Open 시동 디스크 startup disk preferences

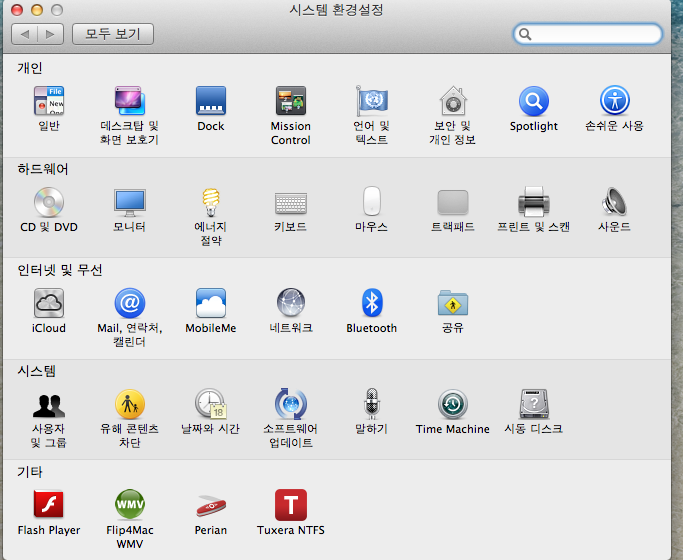point(534,404)
